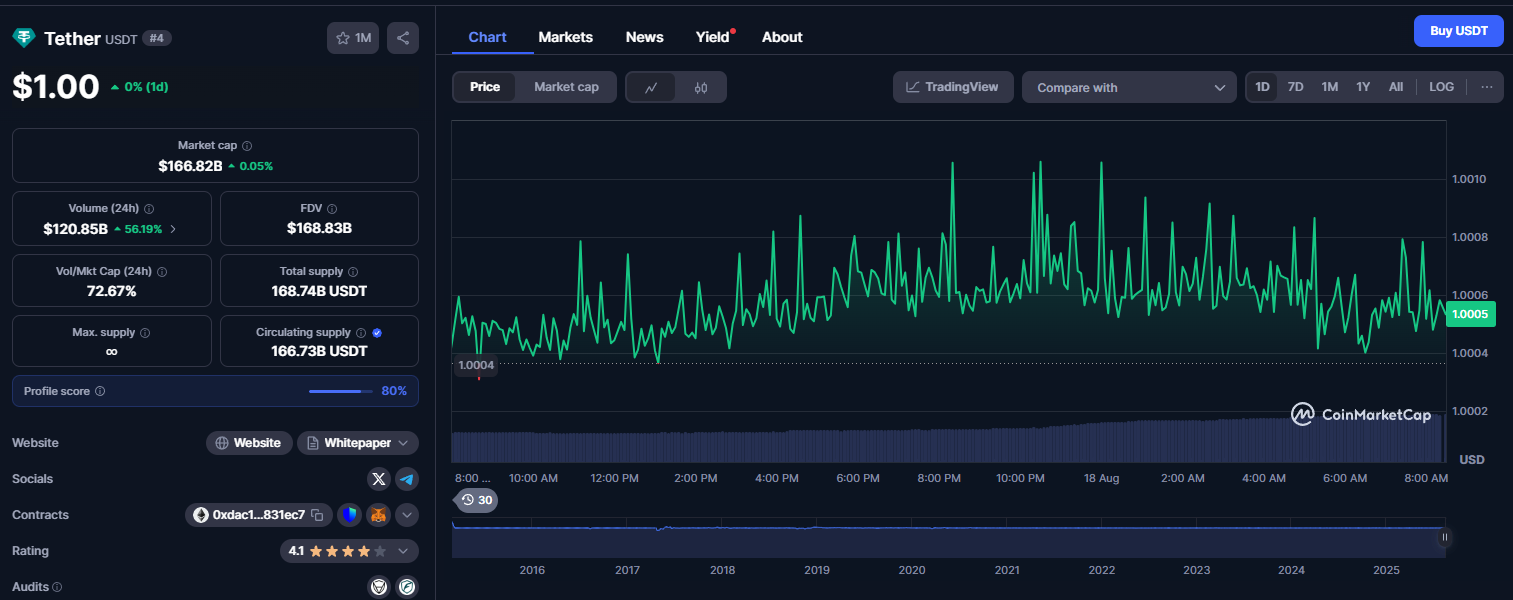Screen dimensions: 1513x600
Task: Open the first audit provider icon
Action: pyautogui.click(x=379, y=587)
